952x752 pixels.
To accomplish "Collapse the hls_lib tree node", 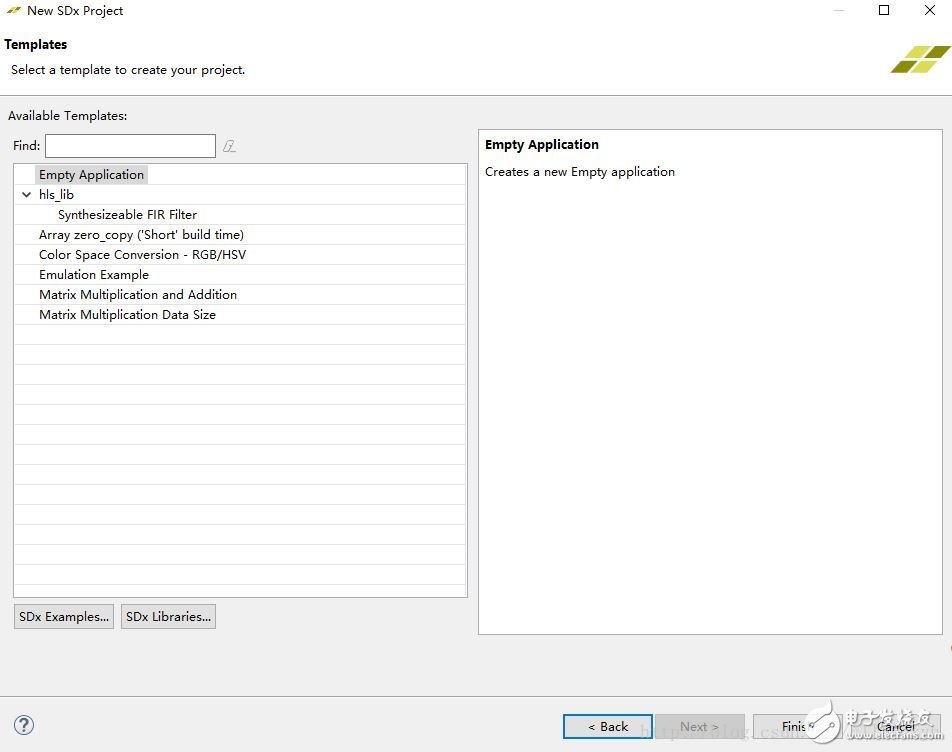I will 26,195.
